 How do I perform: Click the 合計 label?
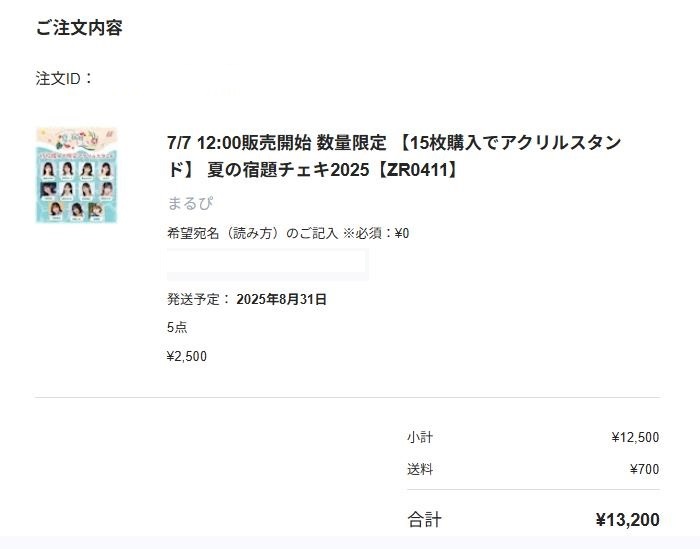pos(424,520)
